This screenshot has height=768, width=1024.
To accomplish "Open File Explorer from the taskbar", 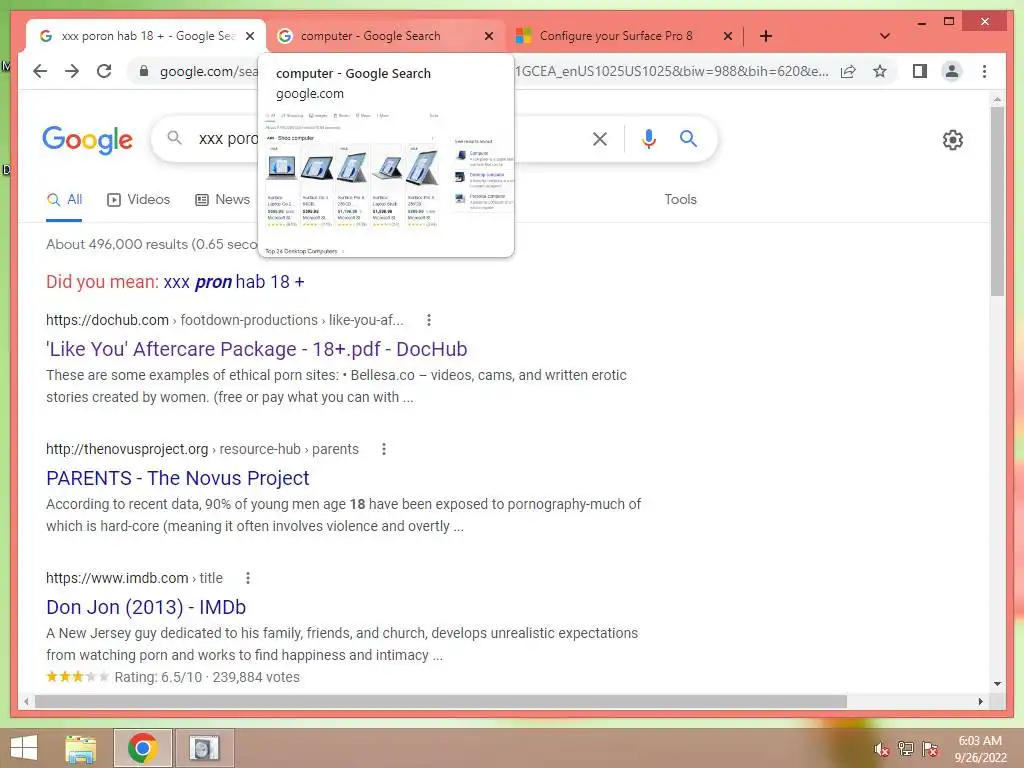I will coord(81,748).
